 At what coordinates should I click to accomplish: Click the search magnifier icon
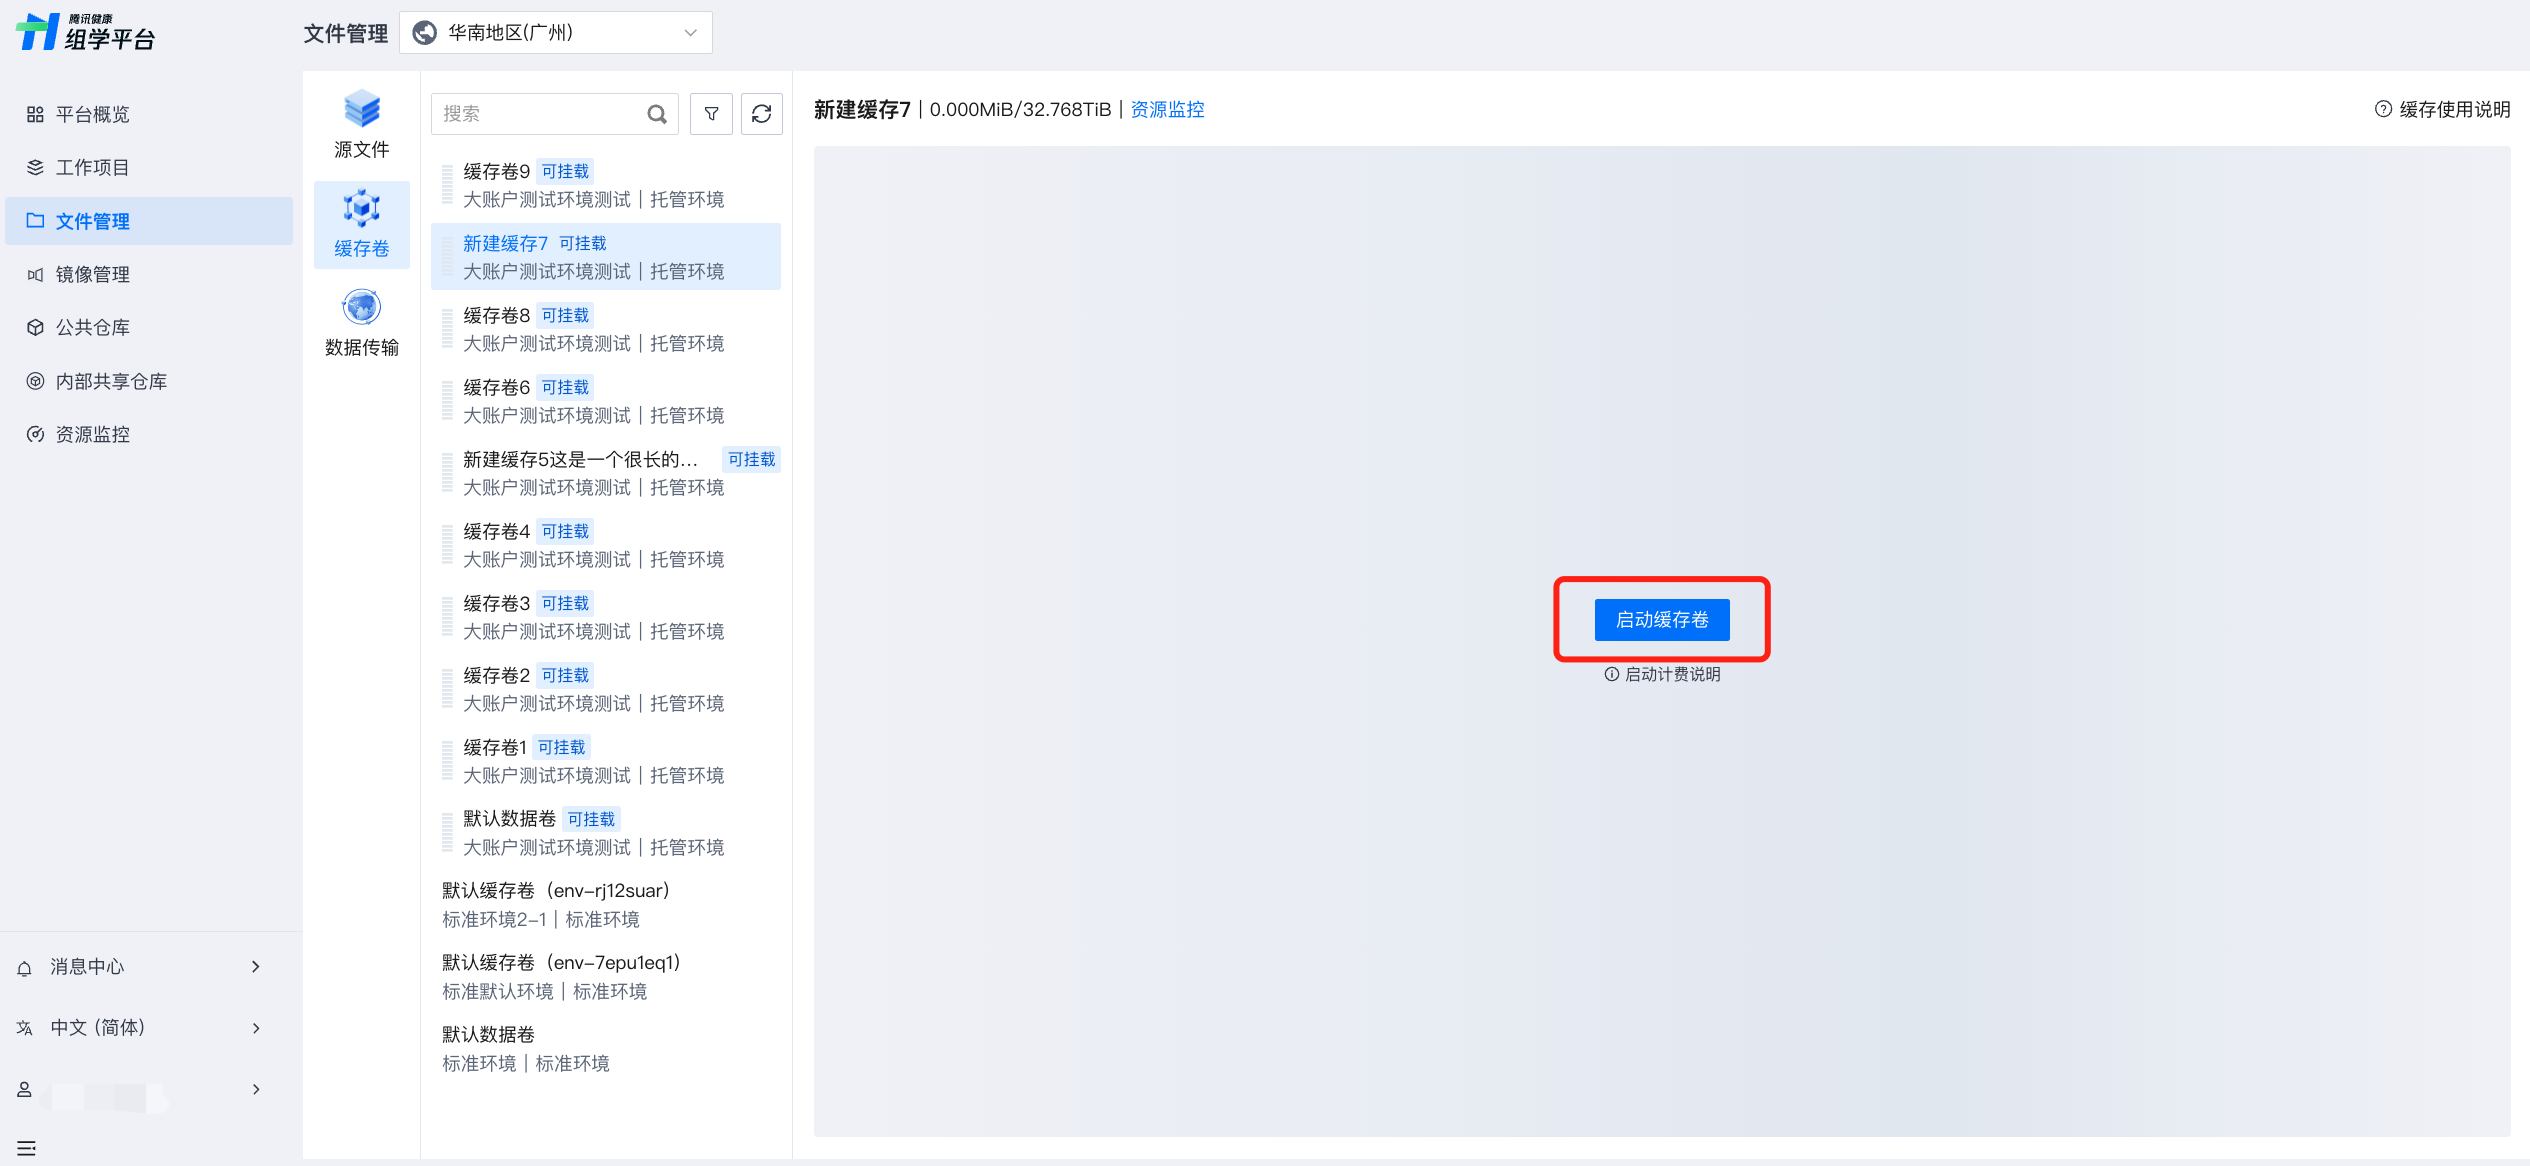tap(657, 114)
